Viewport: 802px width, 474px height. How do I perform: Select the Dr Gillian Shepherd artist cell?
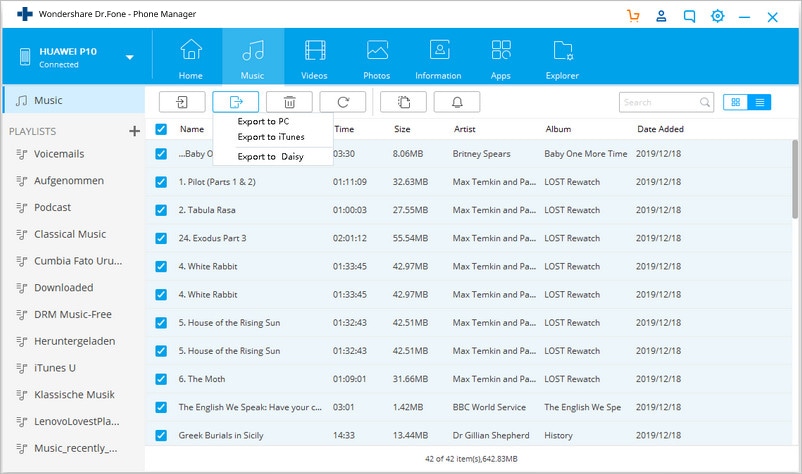click(x=491, y=435)
